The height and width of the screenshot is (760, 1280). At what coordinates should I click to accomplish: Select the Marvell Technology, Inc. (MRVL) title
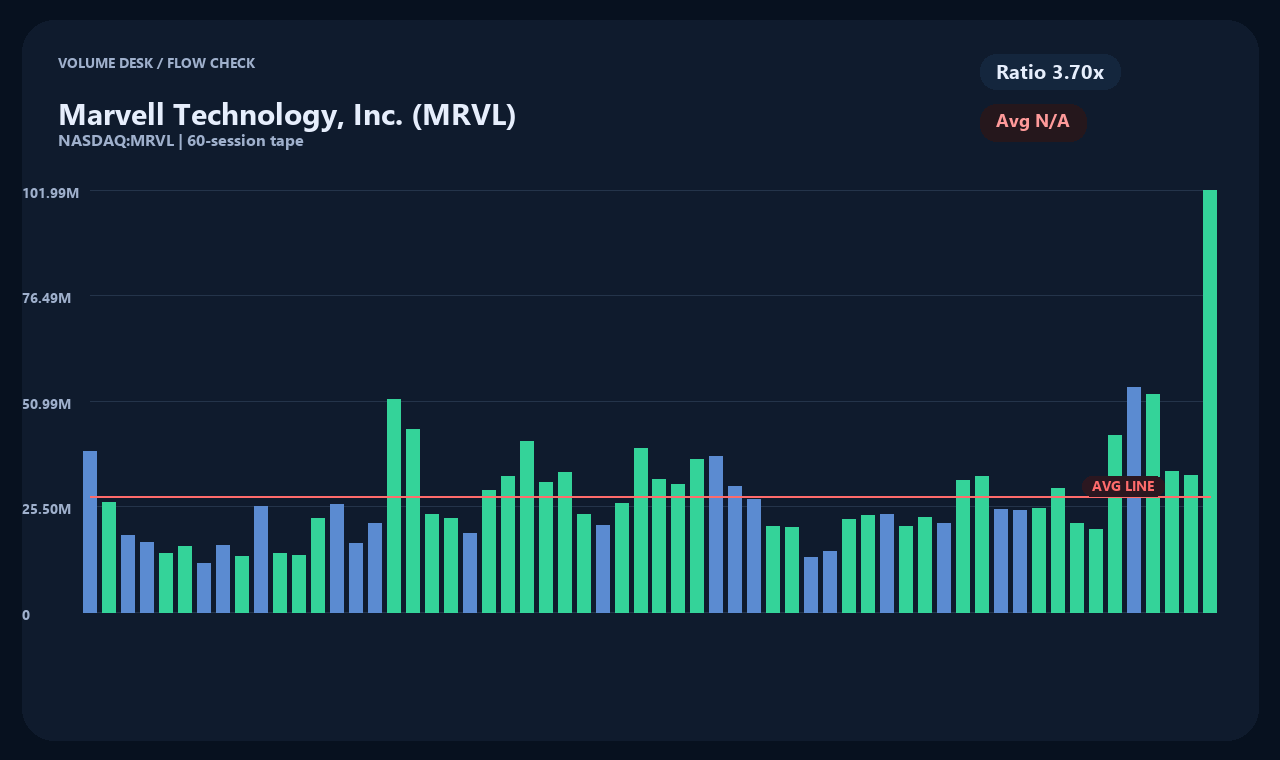click(287, 115)
